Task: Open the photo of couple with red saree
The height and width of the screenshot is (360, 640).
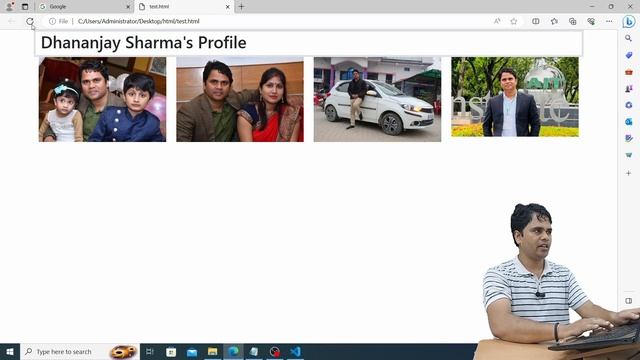Action: pos(240,99)
